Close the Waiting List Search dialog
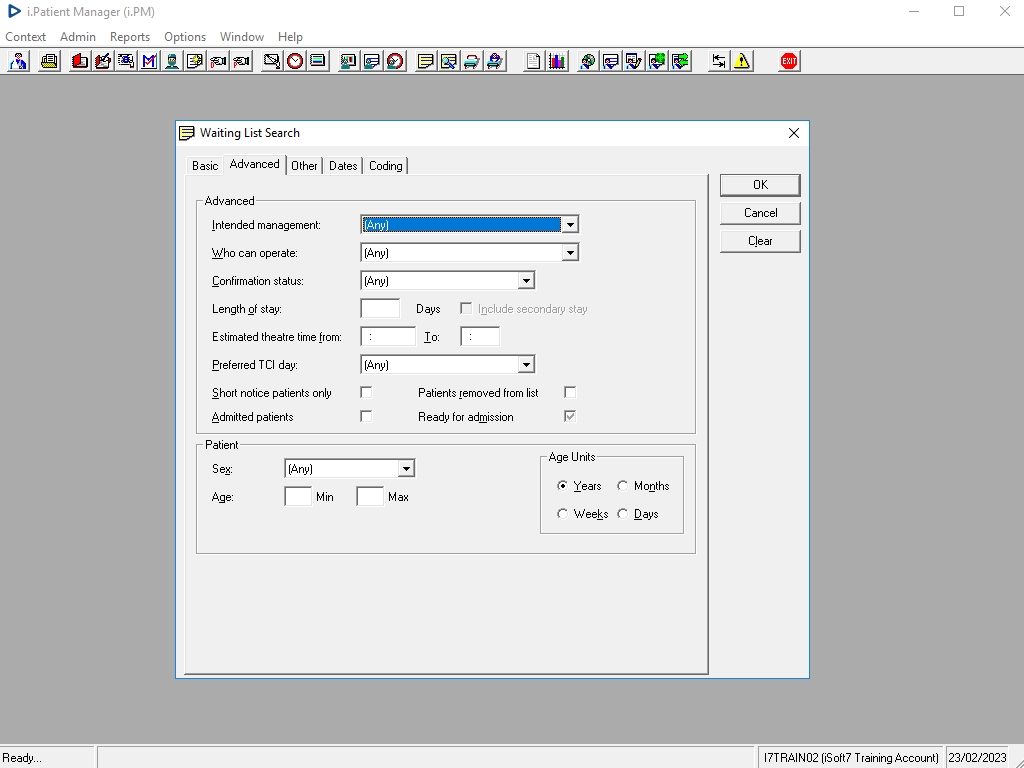 (793, 133)
